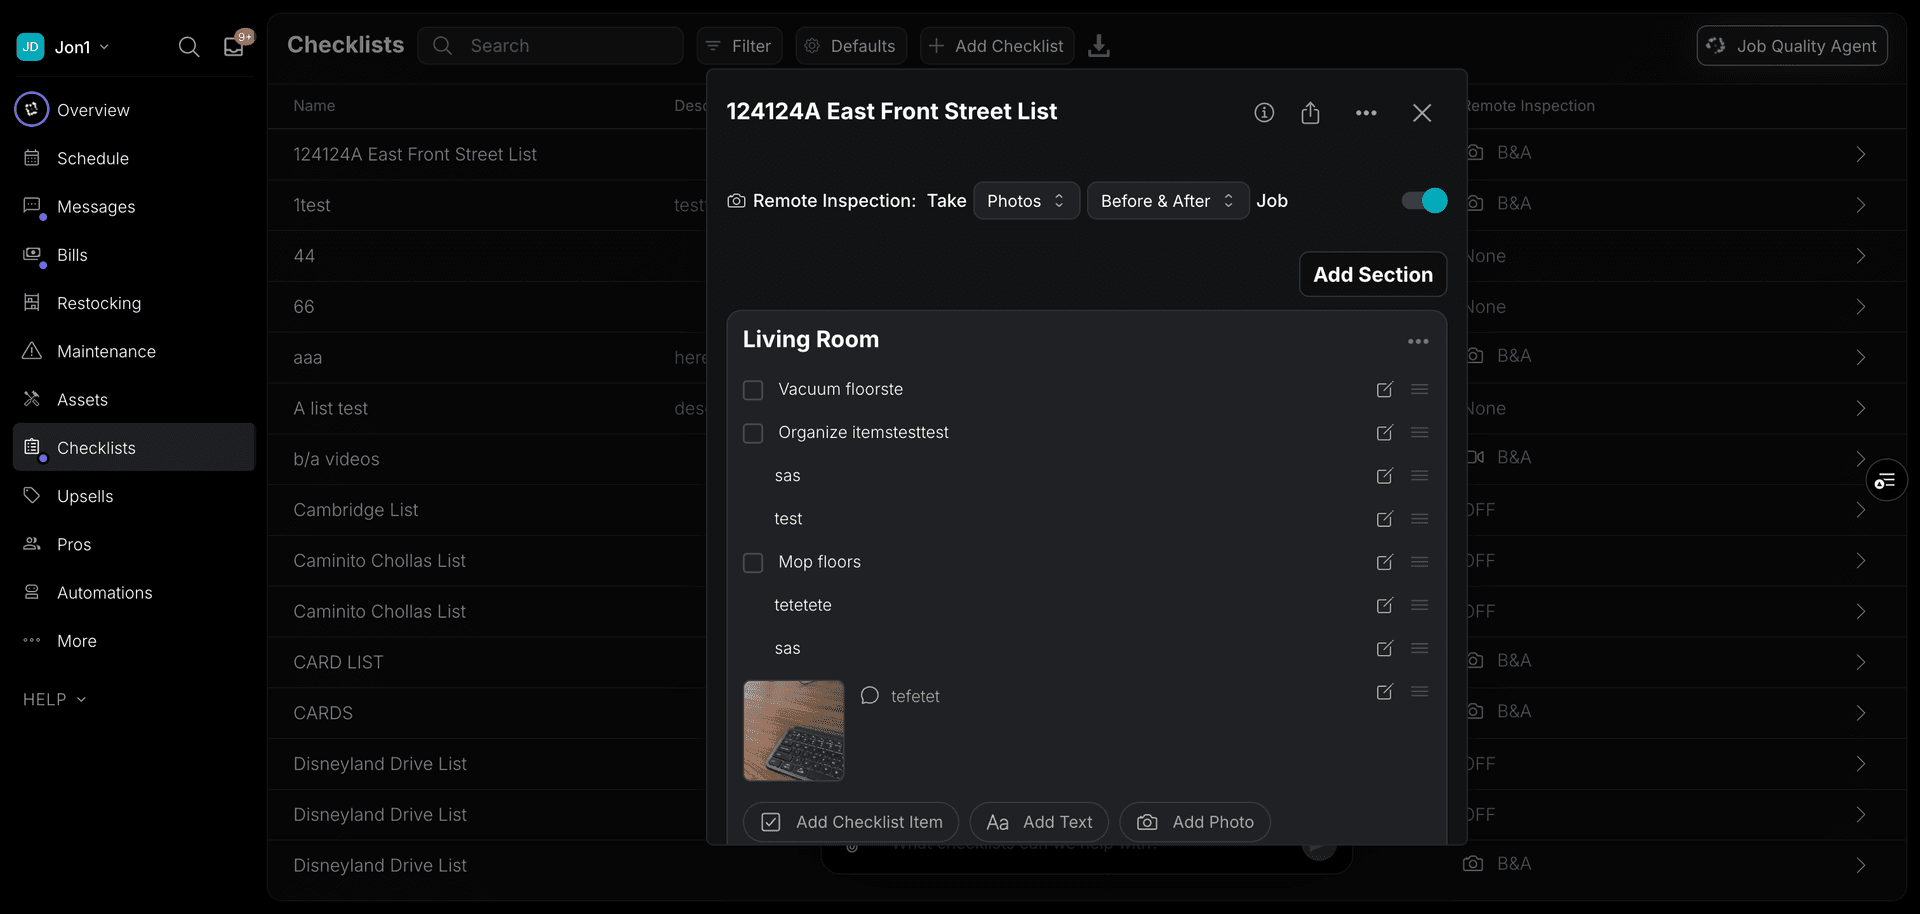Screen dimensions: 1920x914
Task: Open the Before & After dropdown
Action: pos(1167,201)
